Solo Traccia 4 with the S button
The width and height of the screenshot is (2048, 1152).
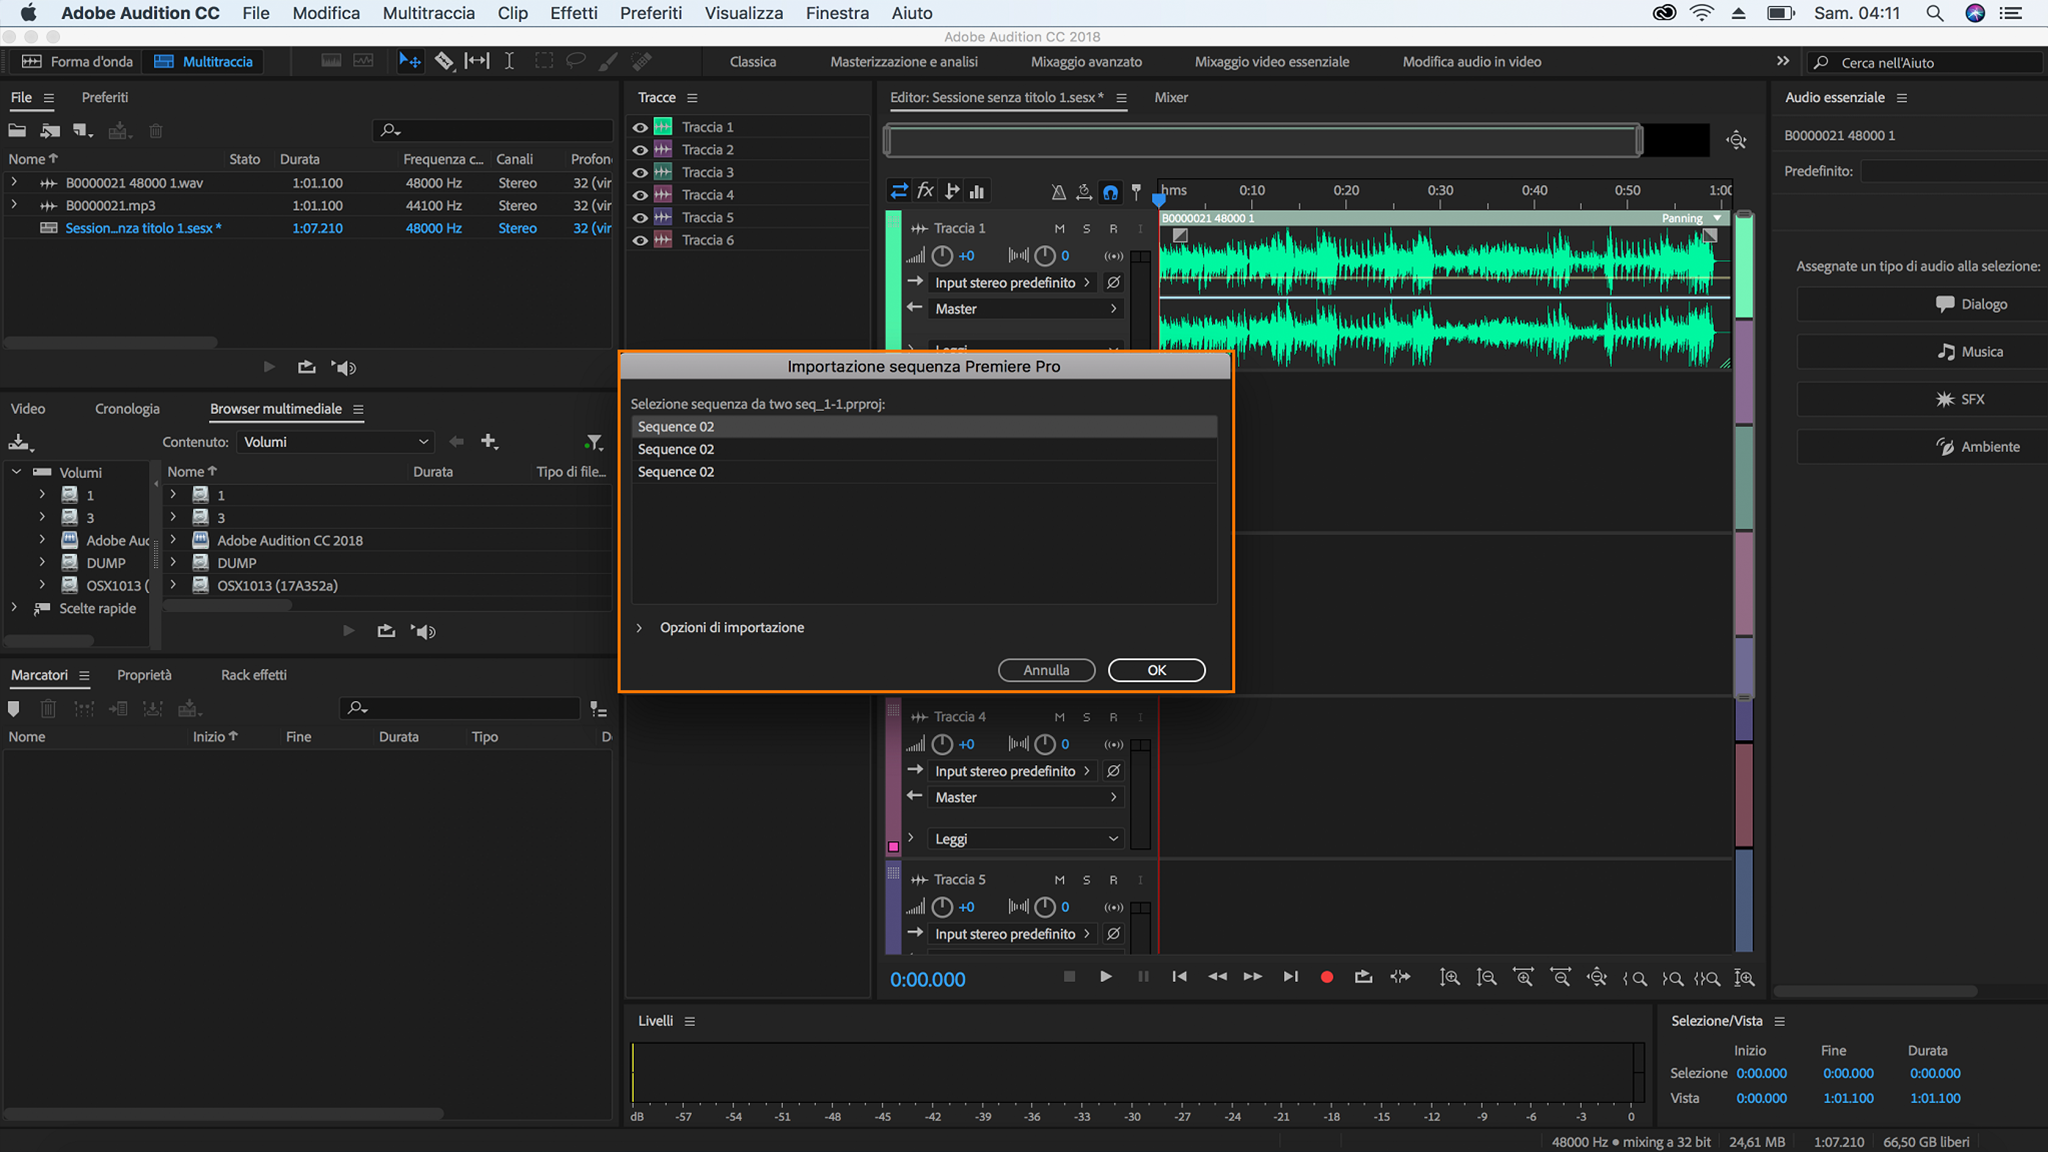(x=1086, y=717)
